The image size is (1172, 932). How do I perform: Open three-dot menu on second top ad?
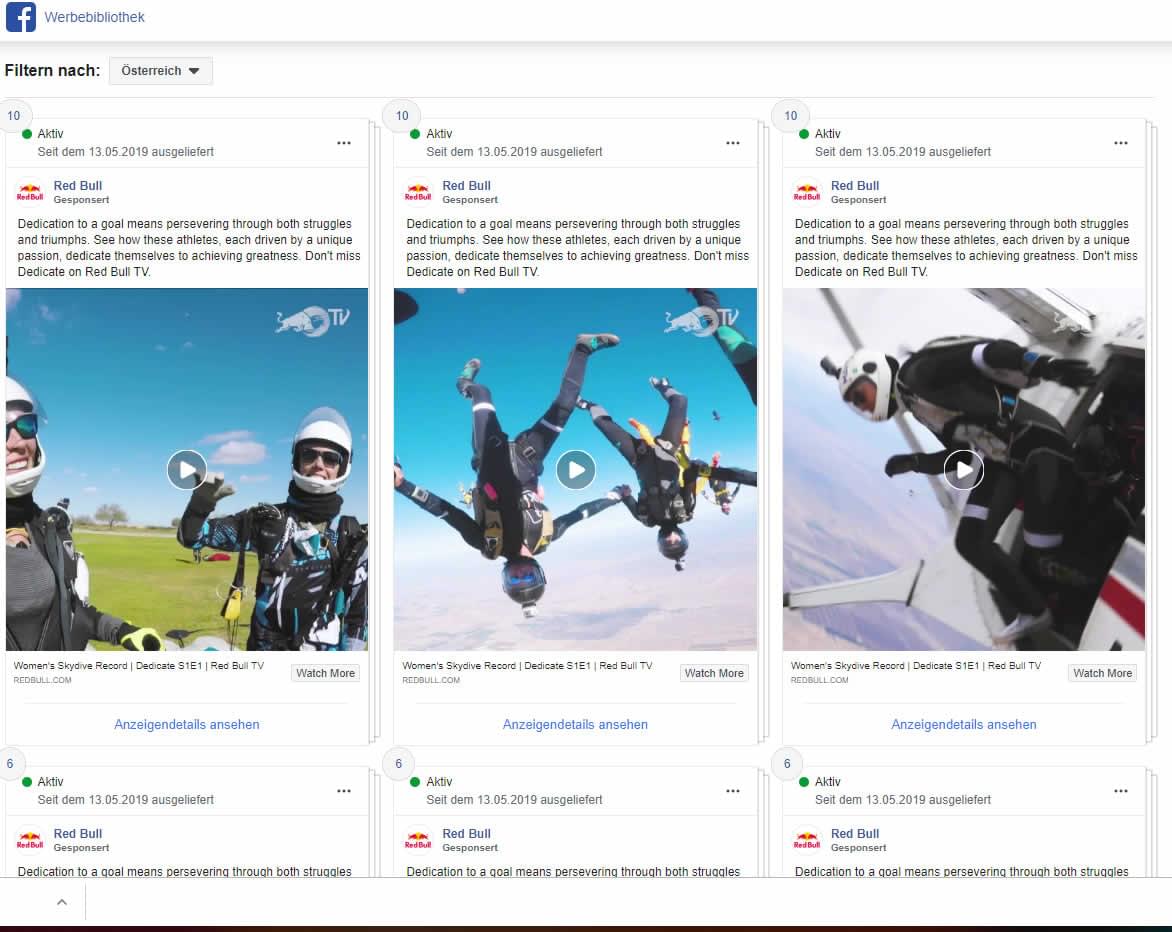tap(732, 143)
